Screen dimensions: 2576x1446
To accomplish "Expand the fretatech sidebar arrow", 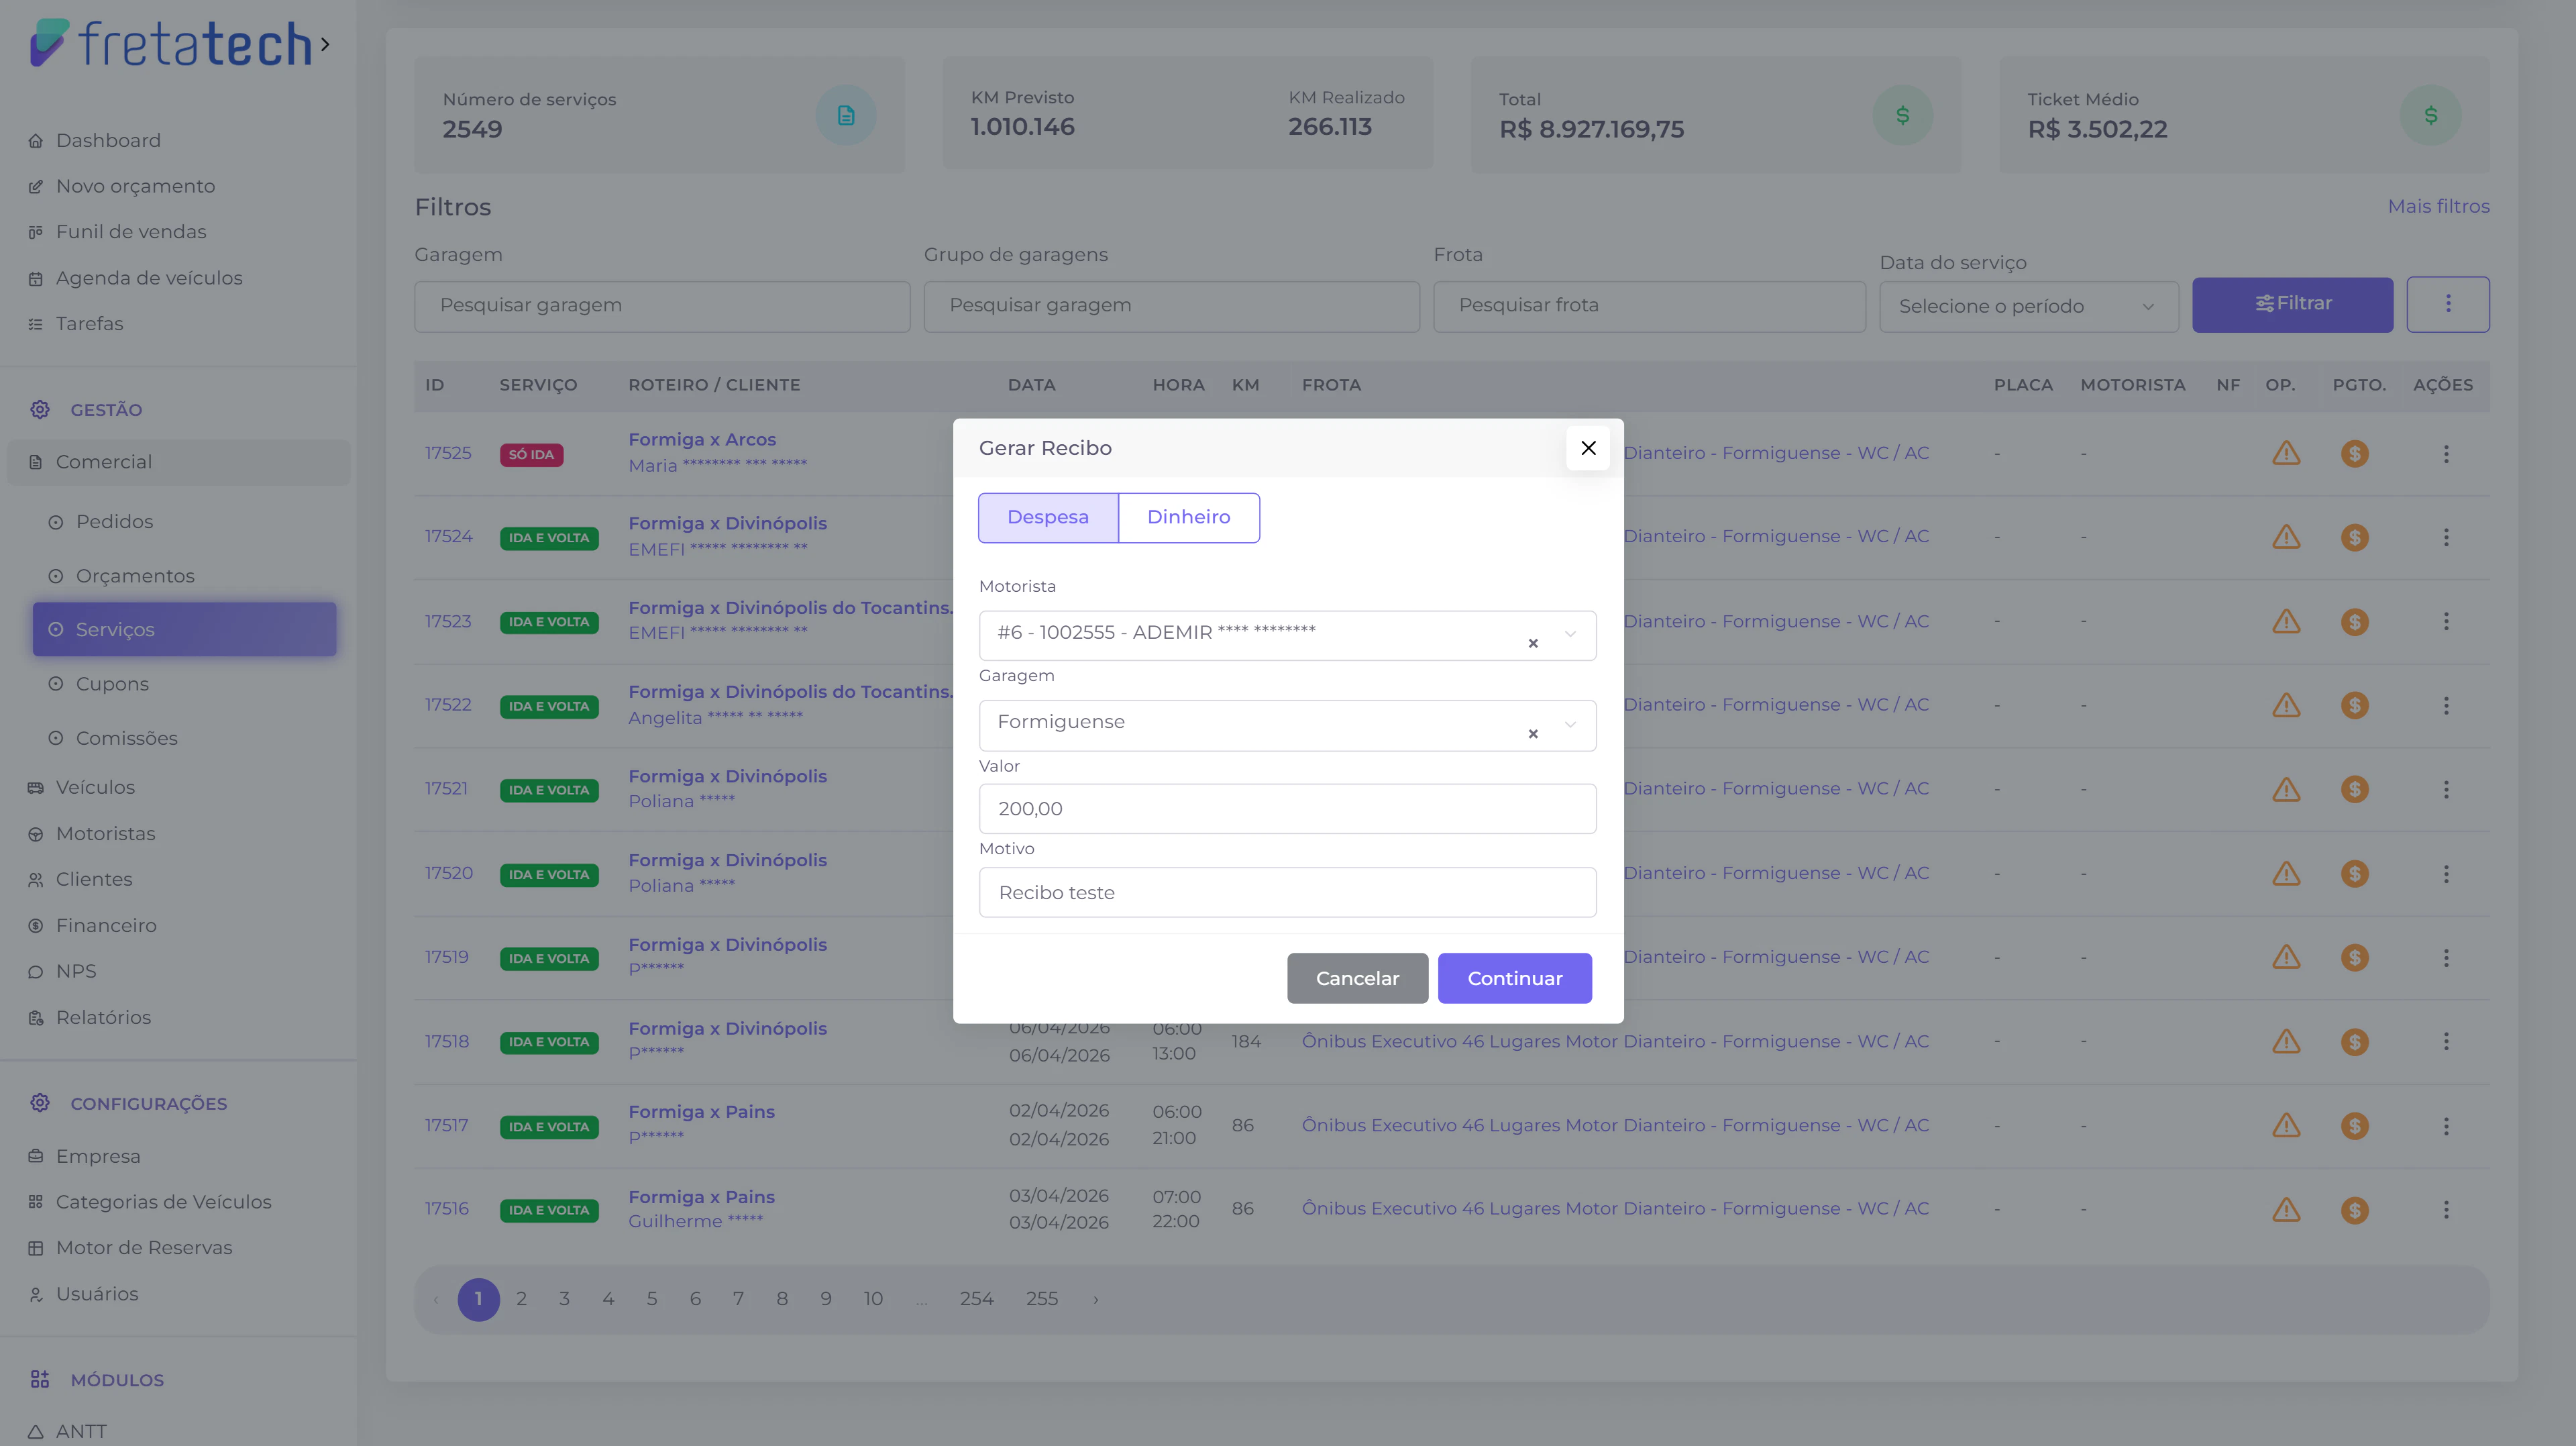I will (325, 44).
